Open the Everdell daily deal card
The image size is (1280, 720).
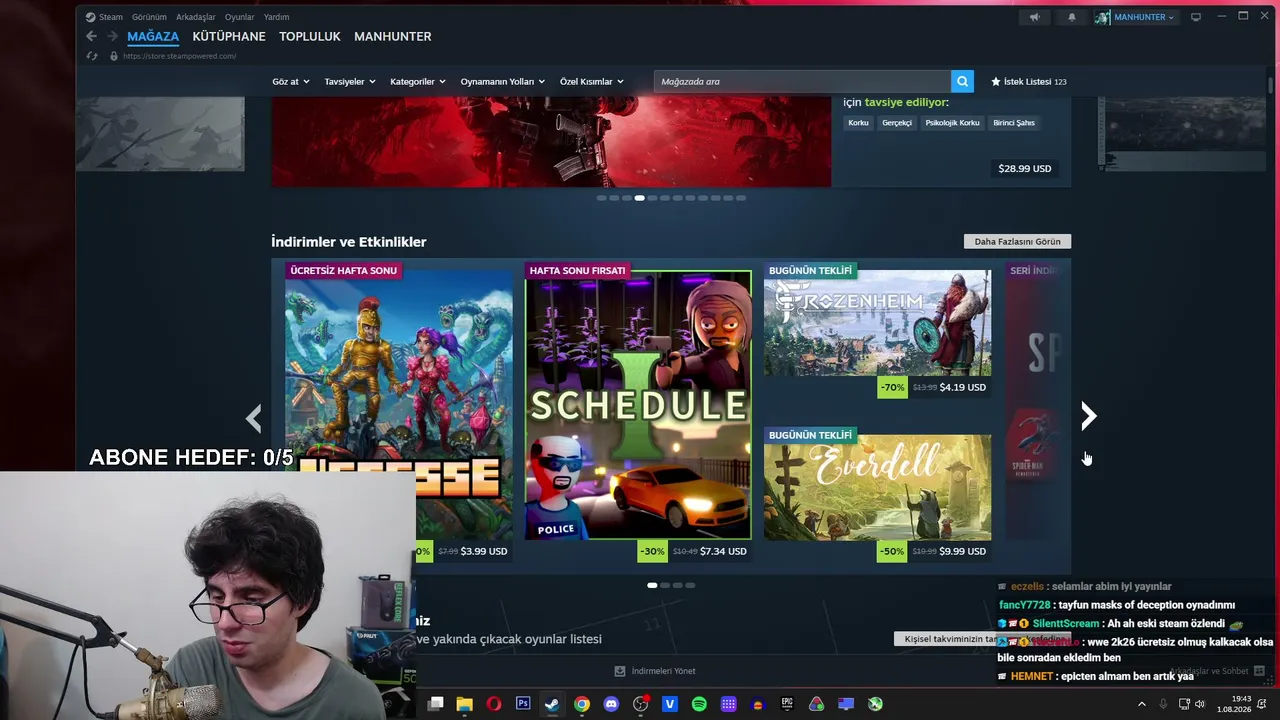click(x=878, y=488)
